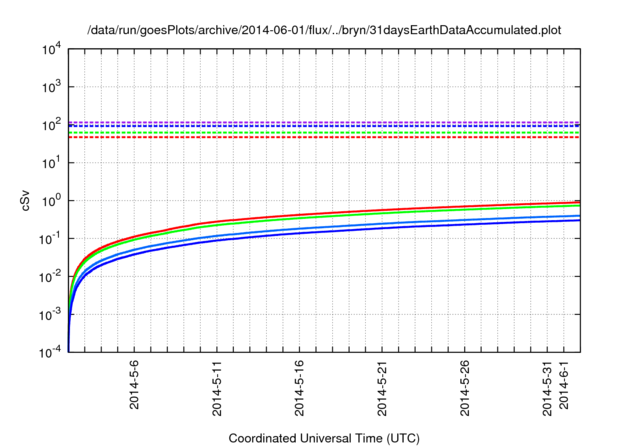Click the 10^4 y-axis label
Image resolution: width=640 pixels, height=448 pixels.
tap(51, 50)
